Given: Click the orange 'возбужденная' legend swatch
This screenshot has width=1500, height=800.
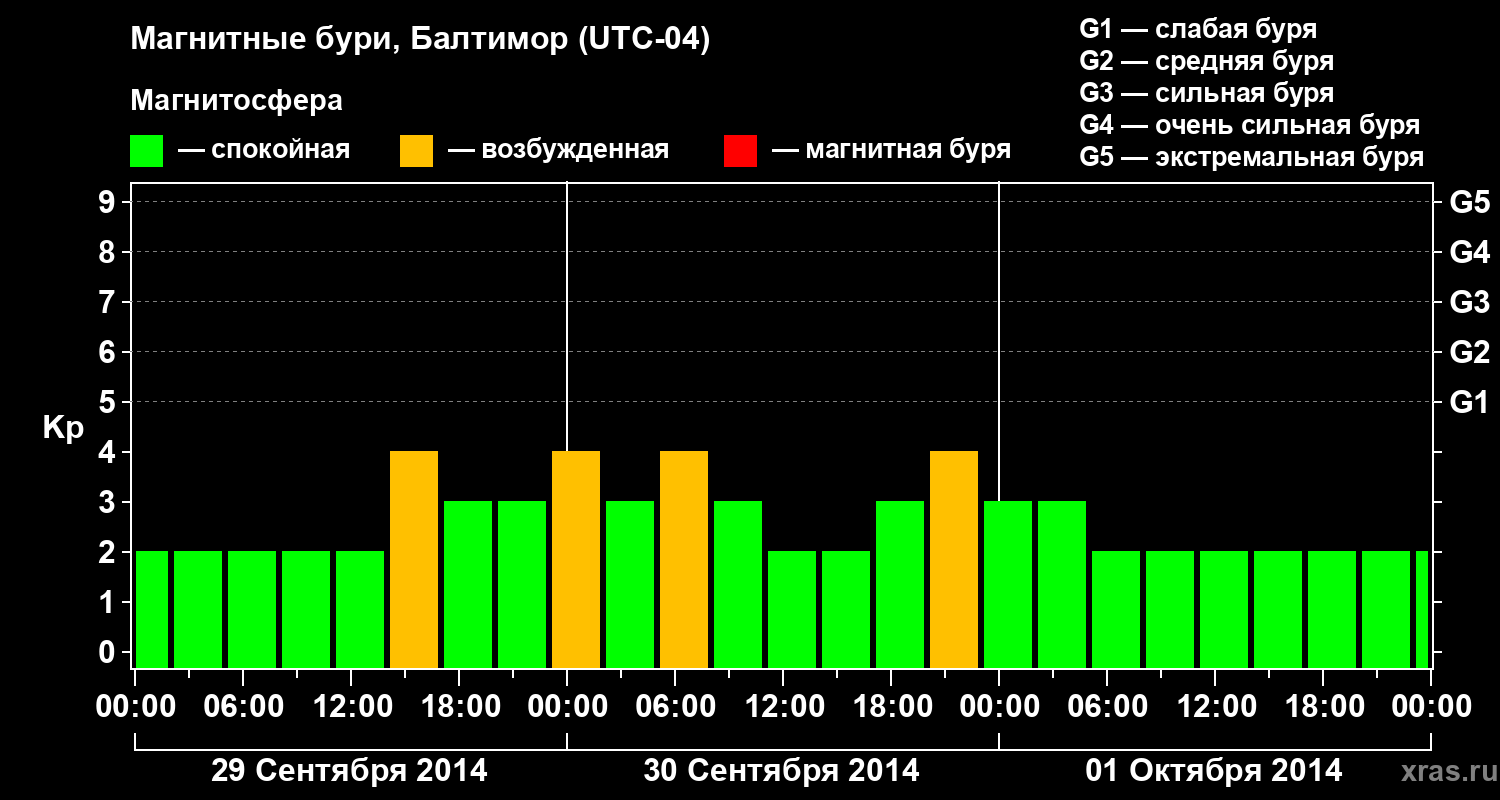Looking at the screenshot, I should click(x=416, y=151).
